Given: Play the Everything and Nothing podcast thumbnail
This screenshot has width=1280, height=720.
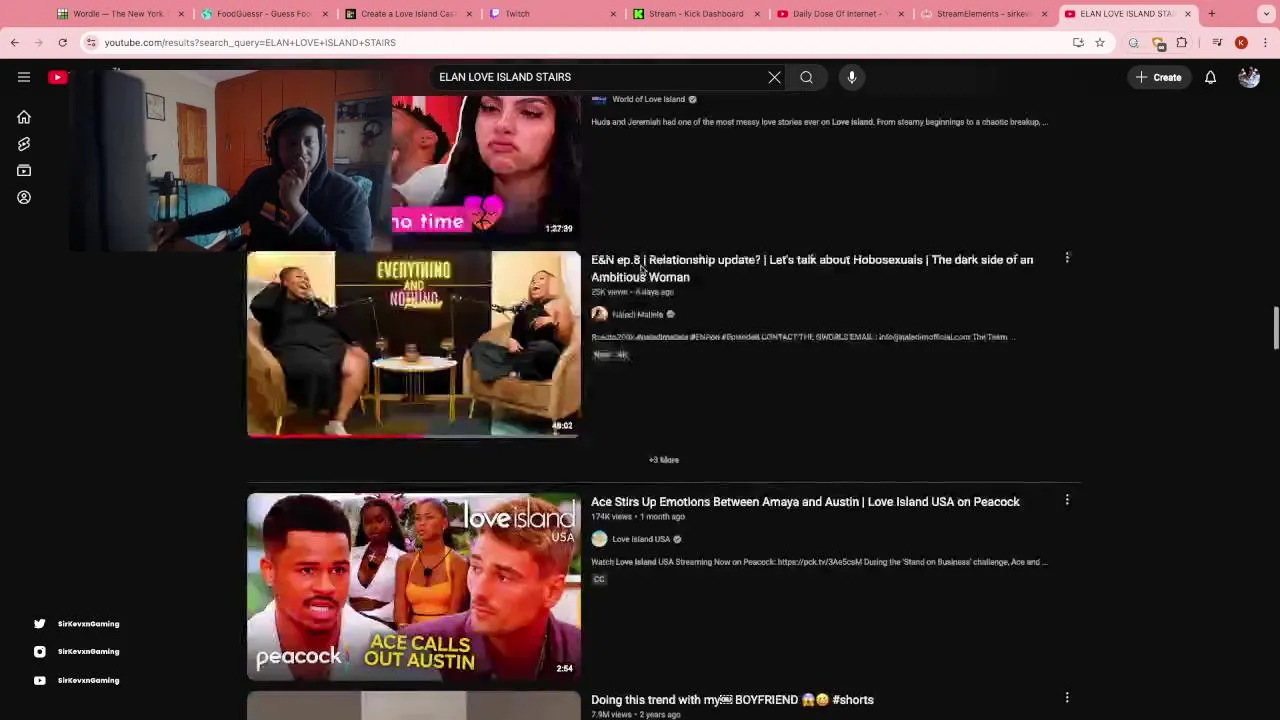Looking at the screenshot, I should click(x=414, y=344).
